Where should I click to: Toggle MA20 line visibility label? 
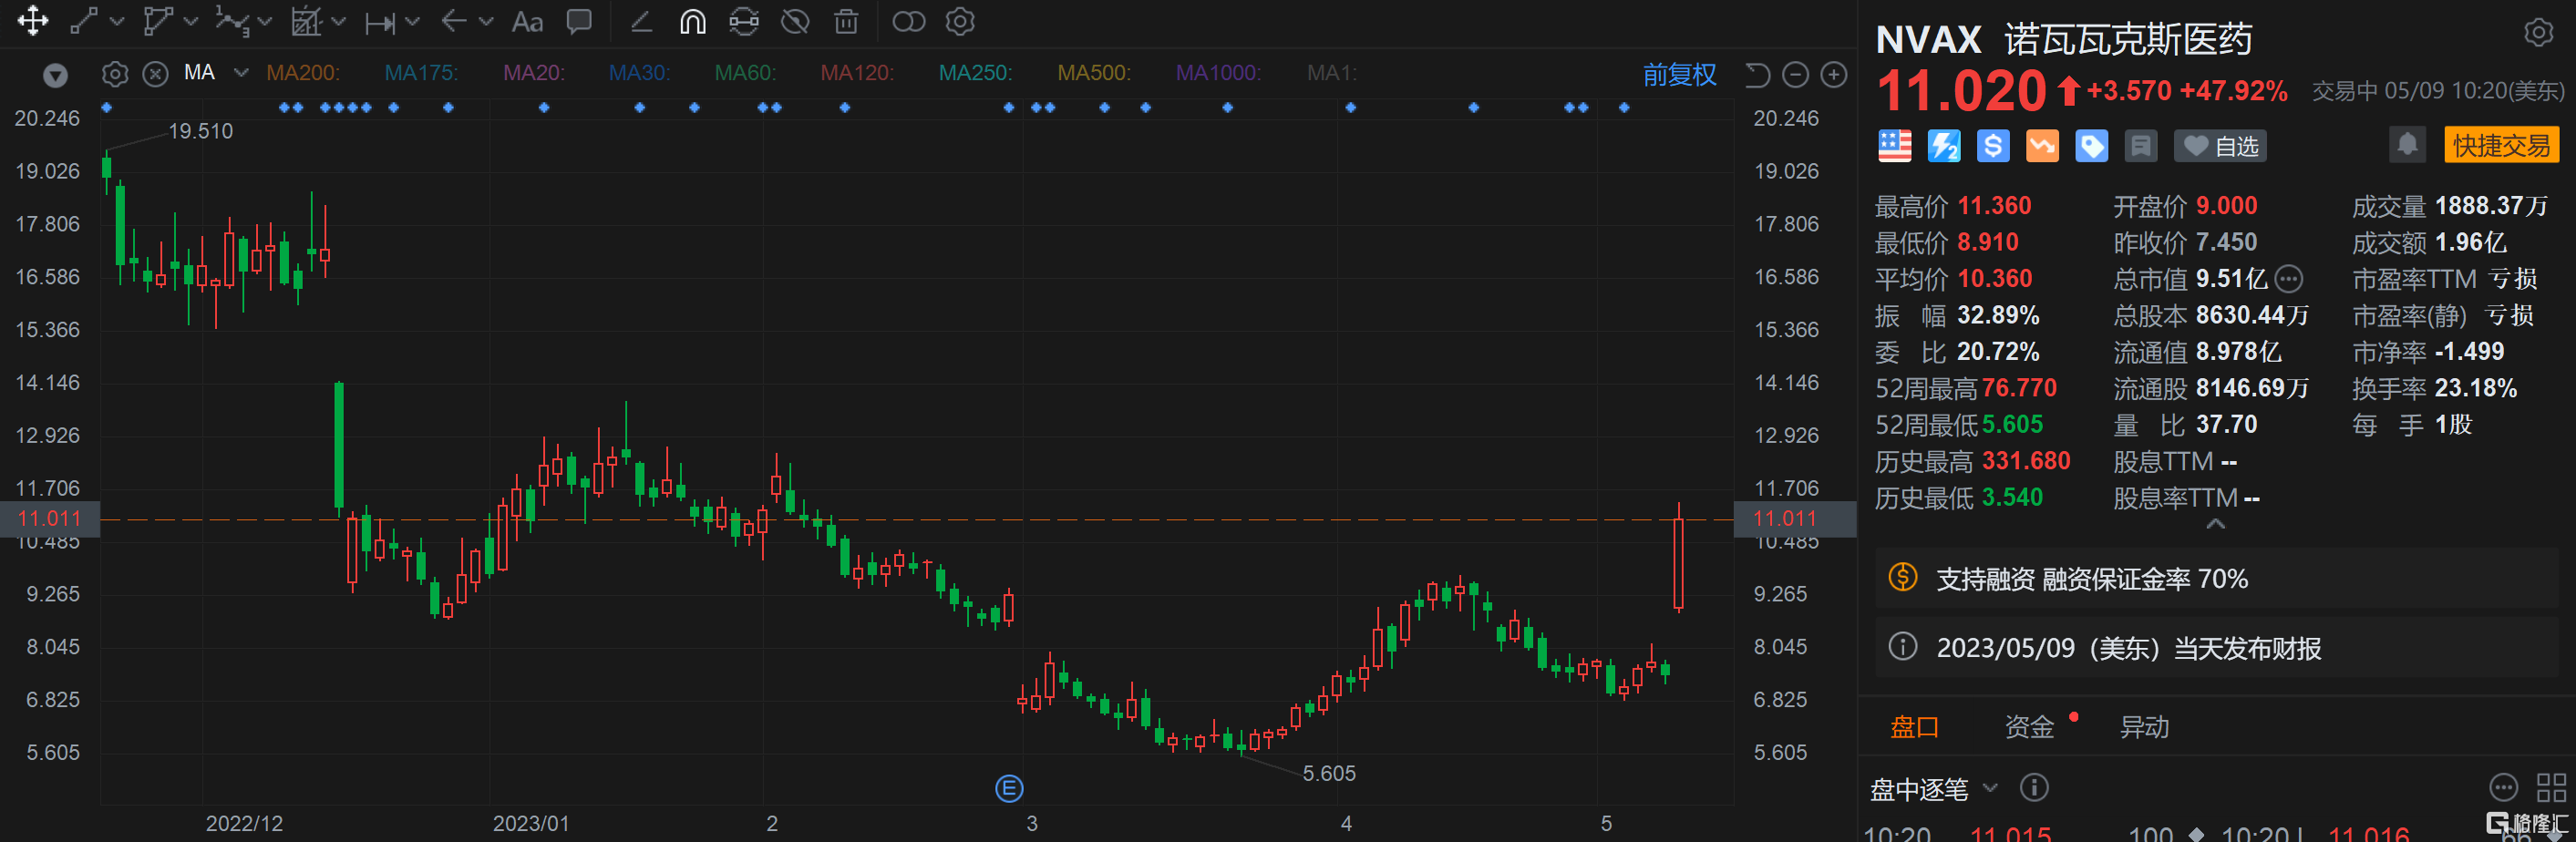coord(534,73)
